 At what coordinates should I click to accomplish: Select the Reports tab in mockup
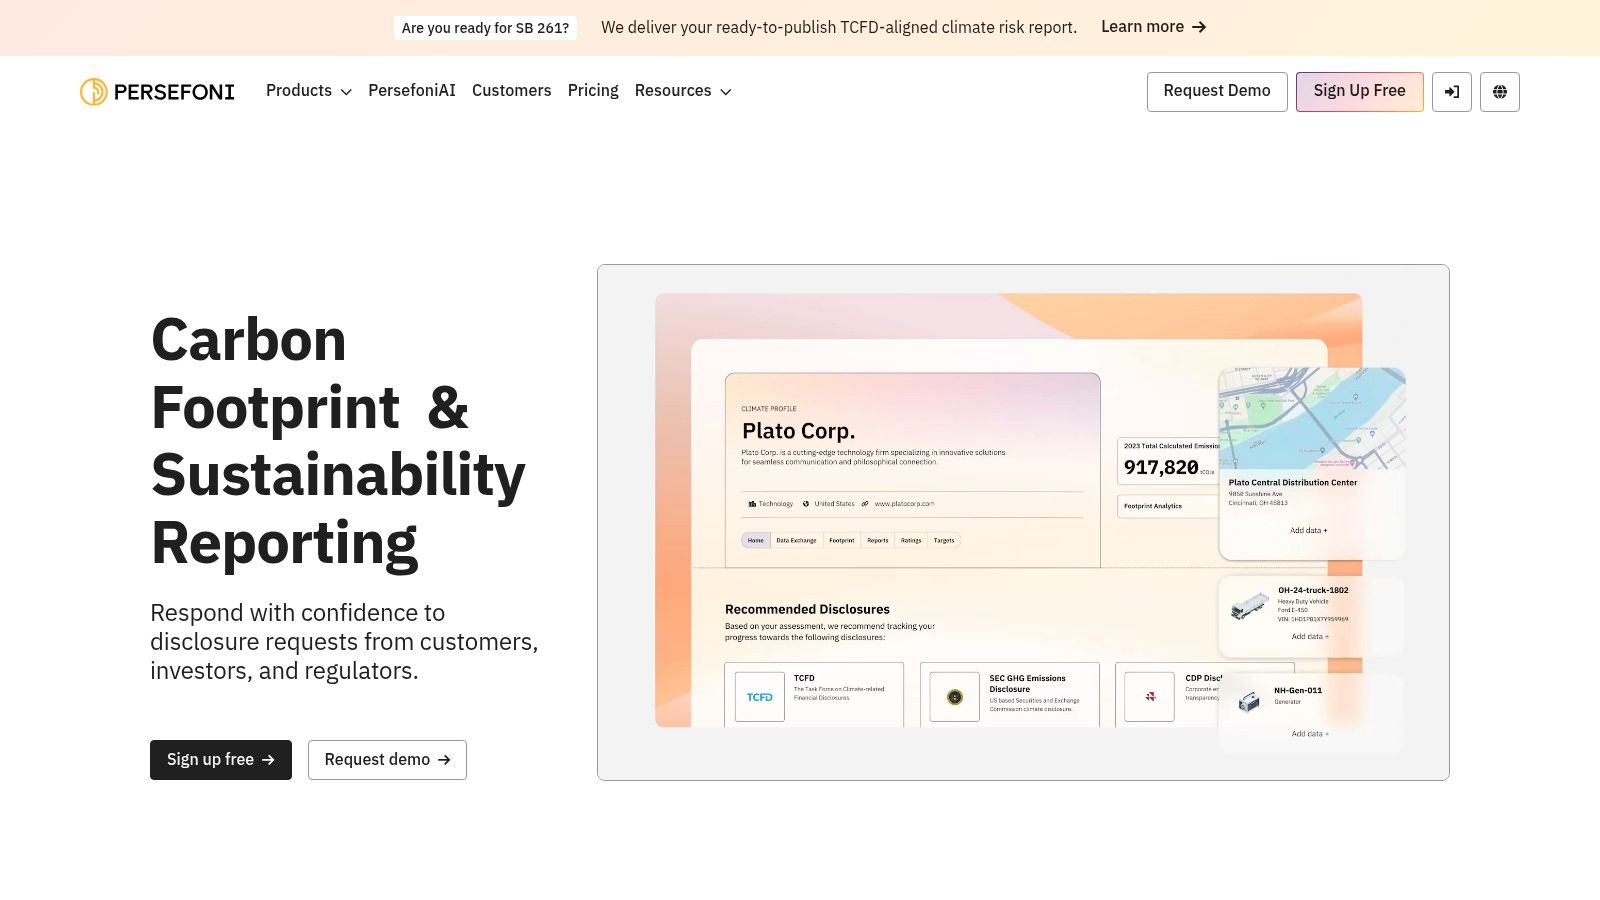[x=878, y=540]
